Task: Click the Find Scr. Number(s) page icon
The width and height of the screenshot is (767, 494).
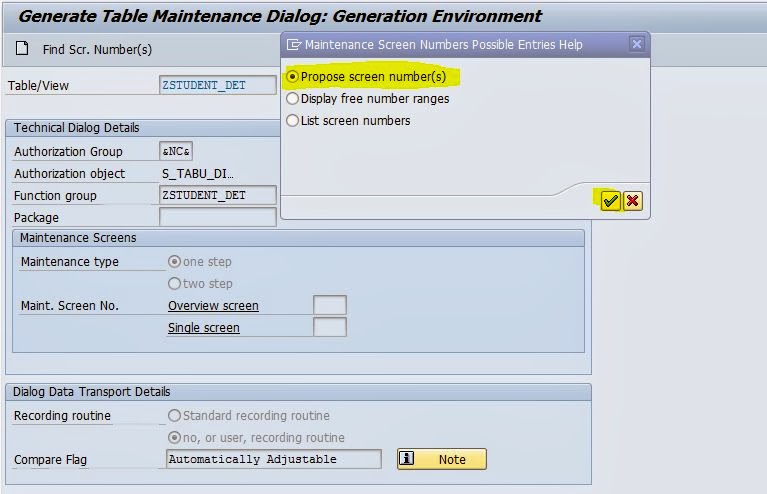Action: point(23,49)
